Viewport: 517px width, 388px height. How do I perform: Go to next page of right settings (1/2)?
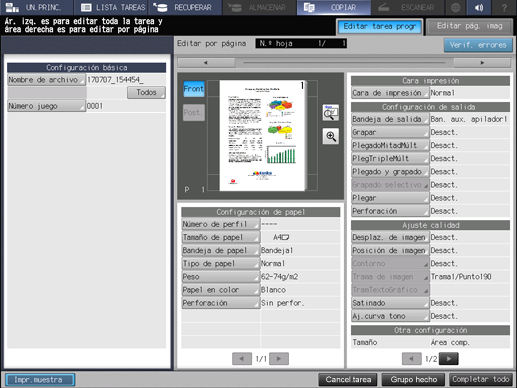coord(449,359)
